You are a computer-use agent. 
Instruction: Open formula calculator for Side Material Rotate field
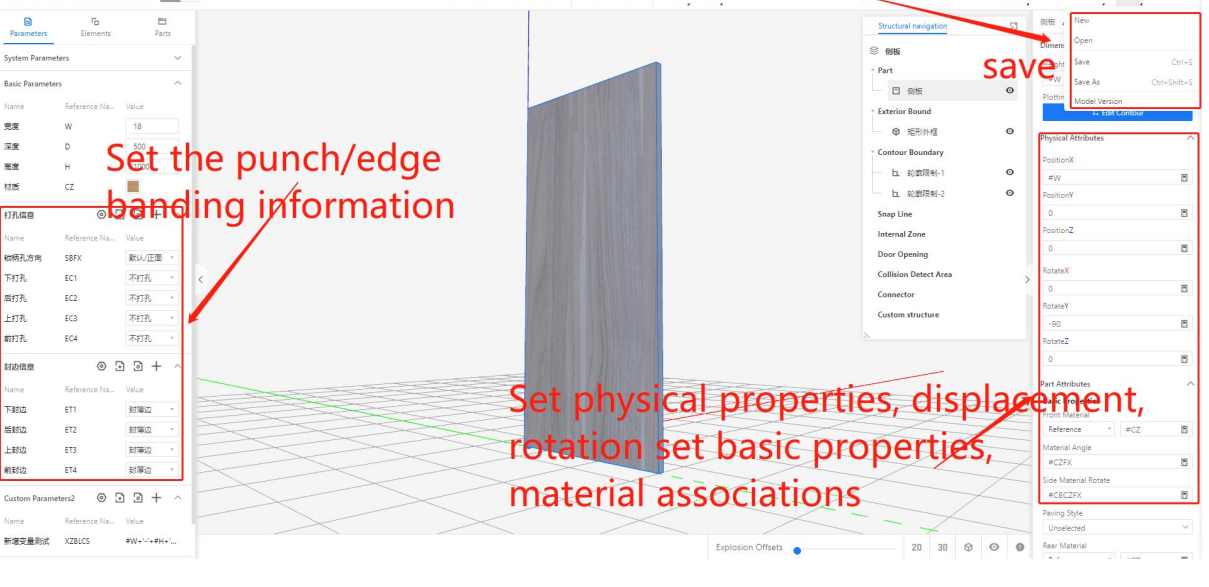click(x=1184, y=495)
